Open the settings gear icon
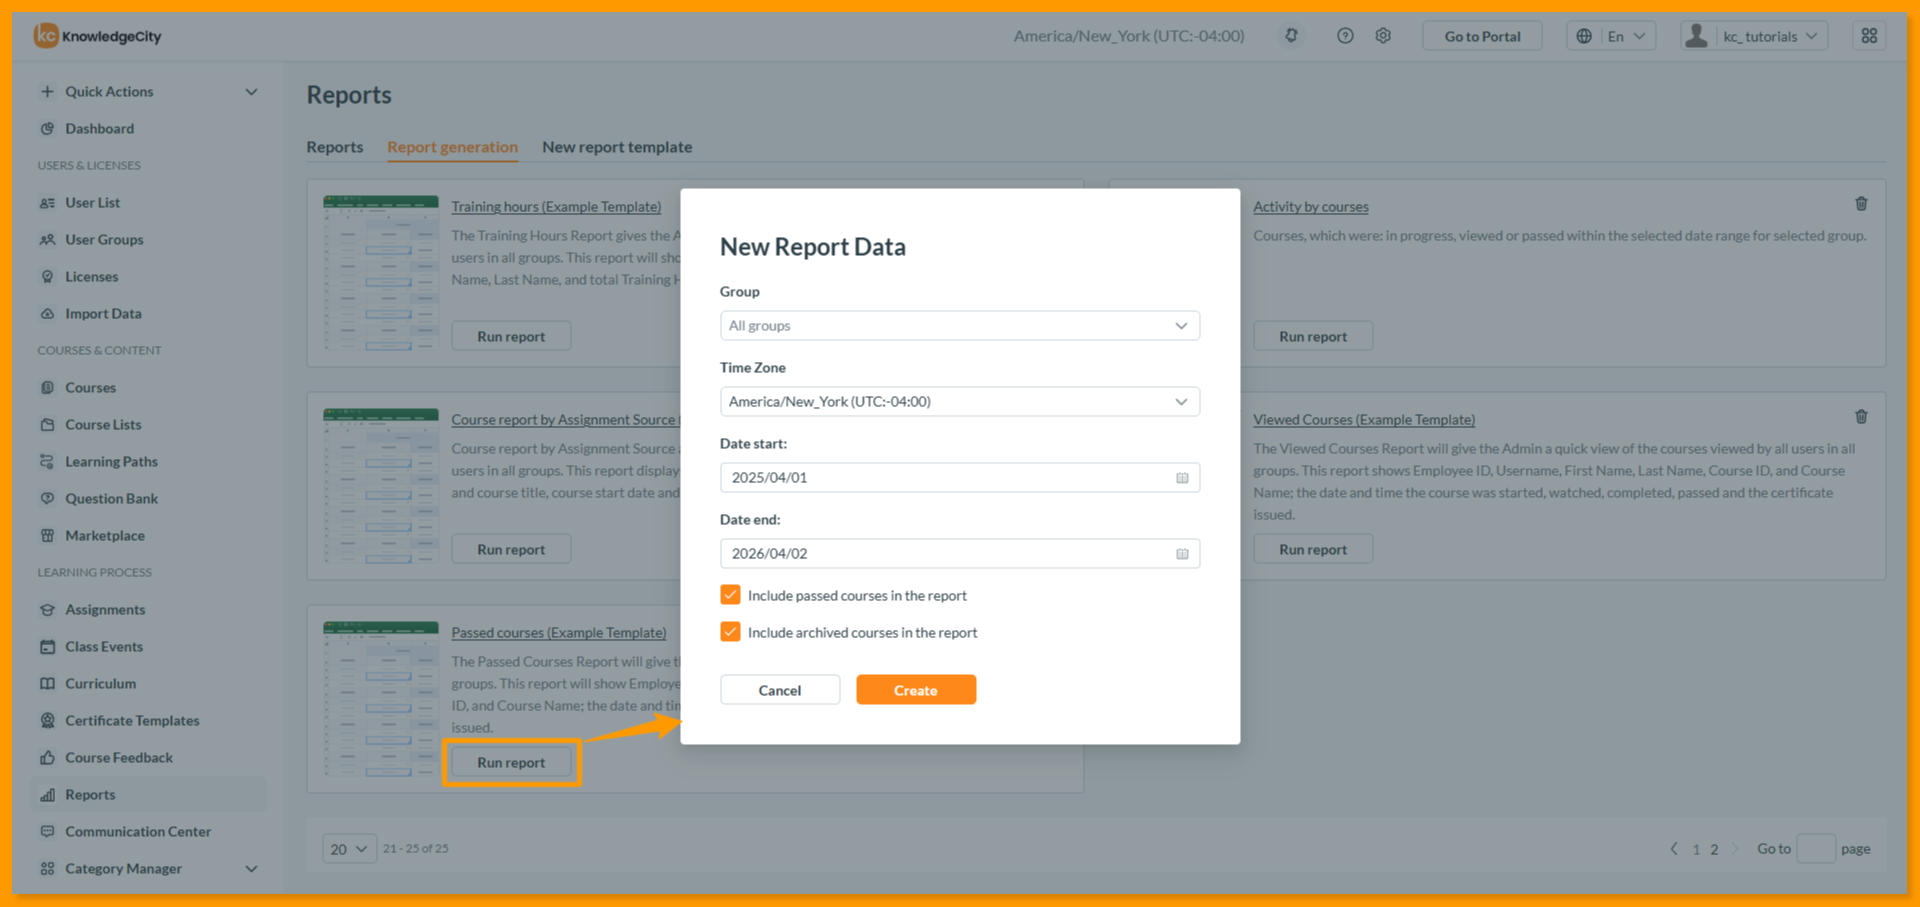Image resolution: width=1920 pixels, height=907 pixels. pos(1383,36)
